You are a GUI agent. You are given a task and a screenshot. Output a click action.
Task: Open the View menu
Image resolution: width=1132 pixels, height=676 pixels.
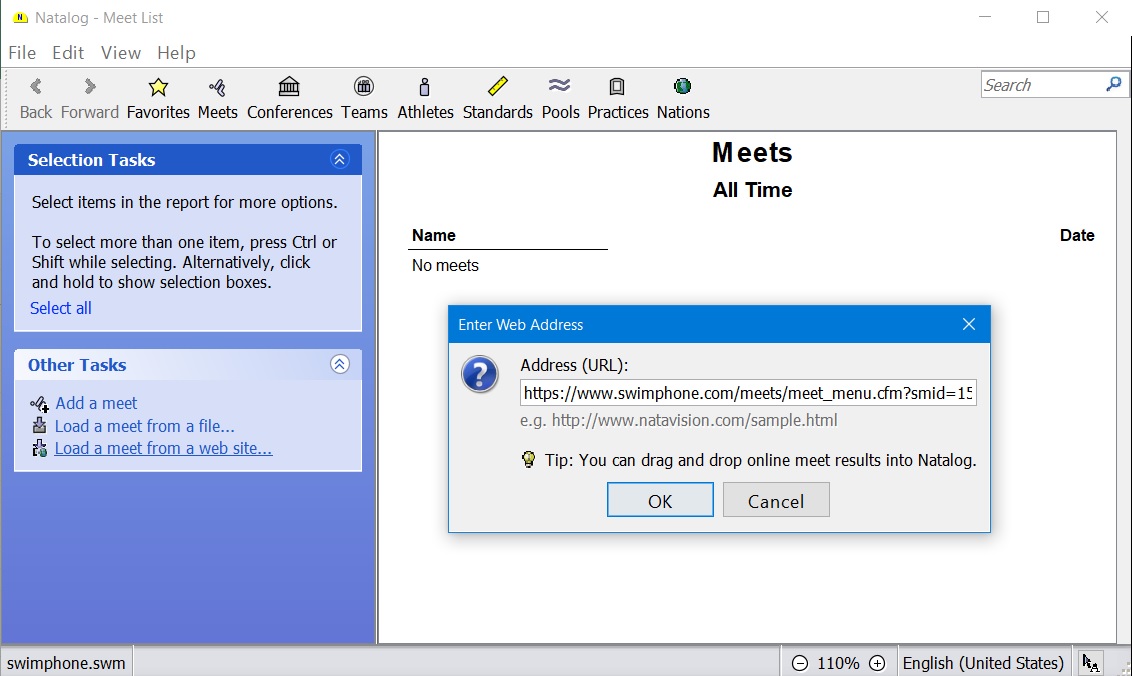pyautogui.click(x=120, y=53)
